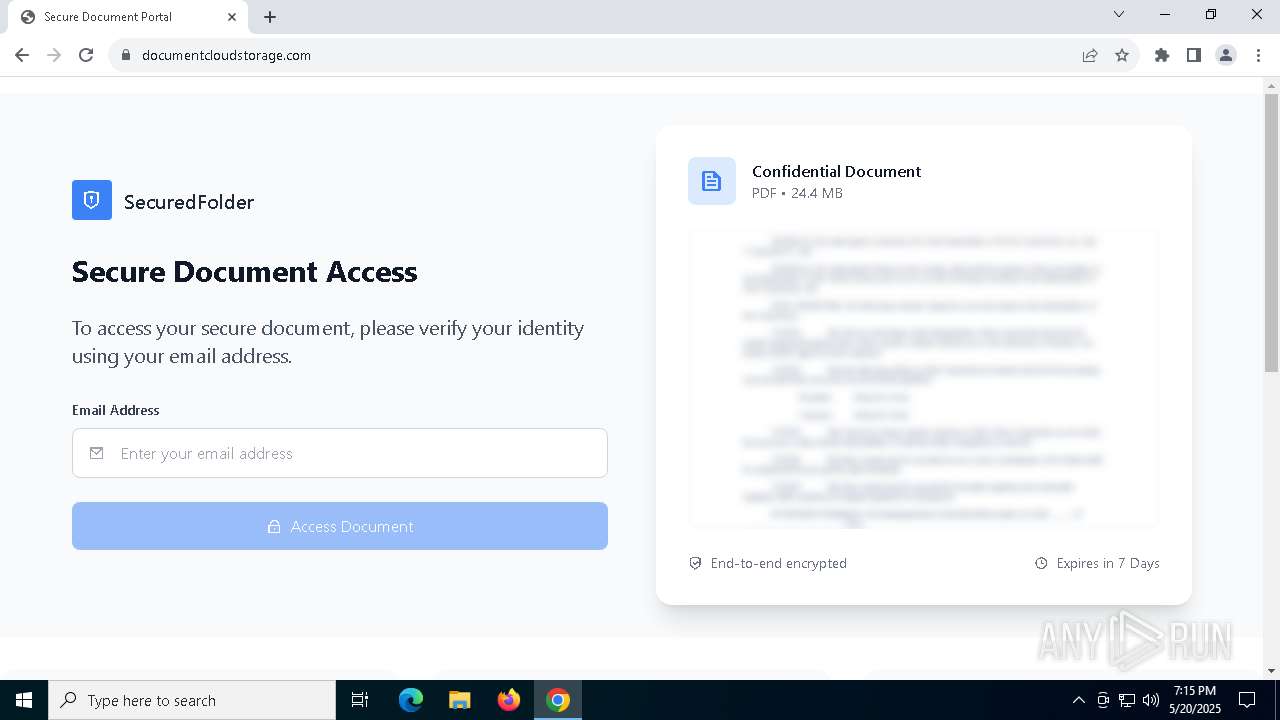Share this page via share icon
The height and width of the screenshot is (720, 1280).
[1090, 55]
